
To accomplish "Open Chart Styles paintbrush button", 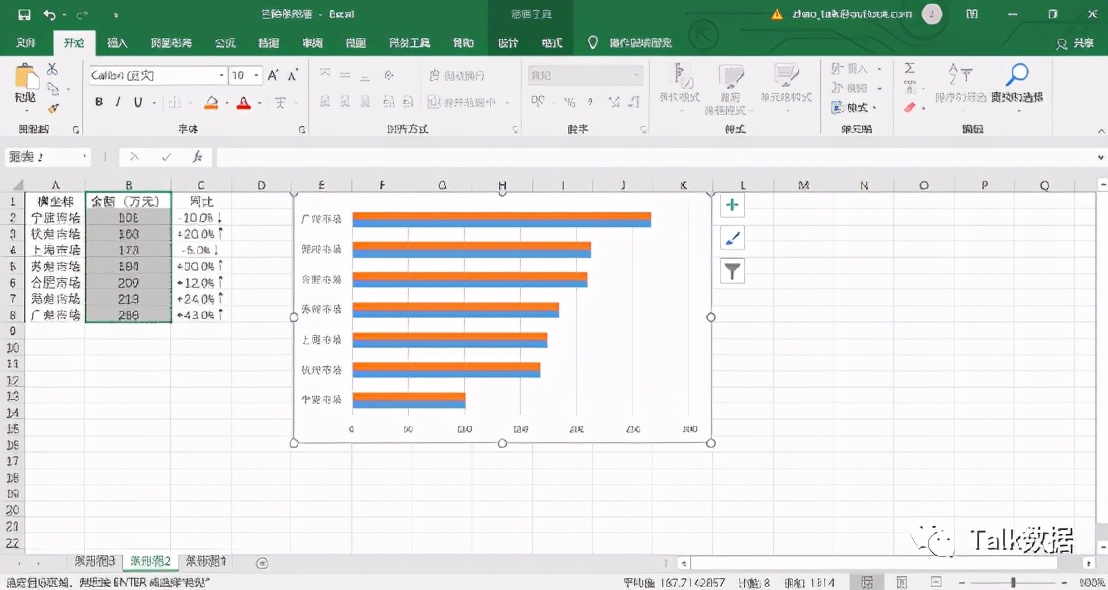I will tap(732, 238).
